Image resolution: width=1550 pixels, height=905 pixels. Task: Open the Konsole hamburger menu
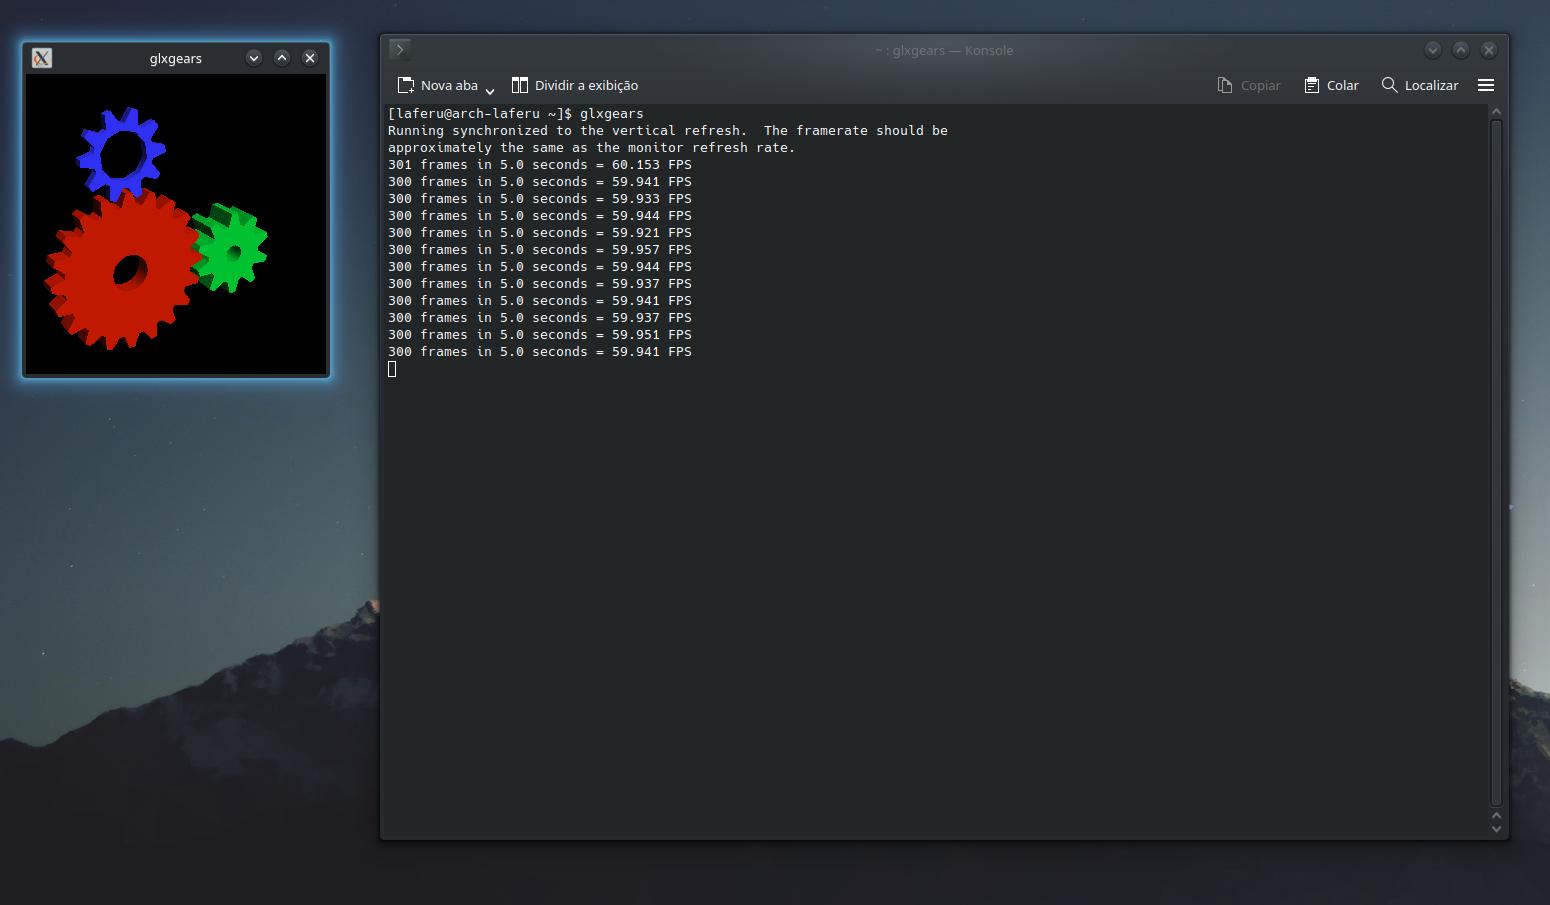point(1486,85)
